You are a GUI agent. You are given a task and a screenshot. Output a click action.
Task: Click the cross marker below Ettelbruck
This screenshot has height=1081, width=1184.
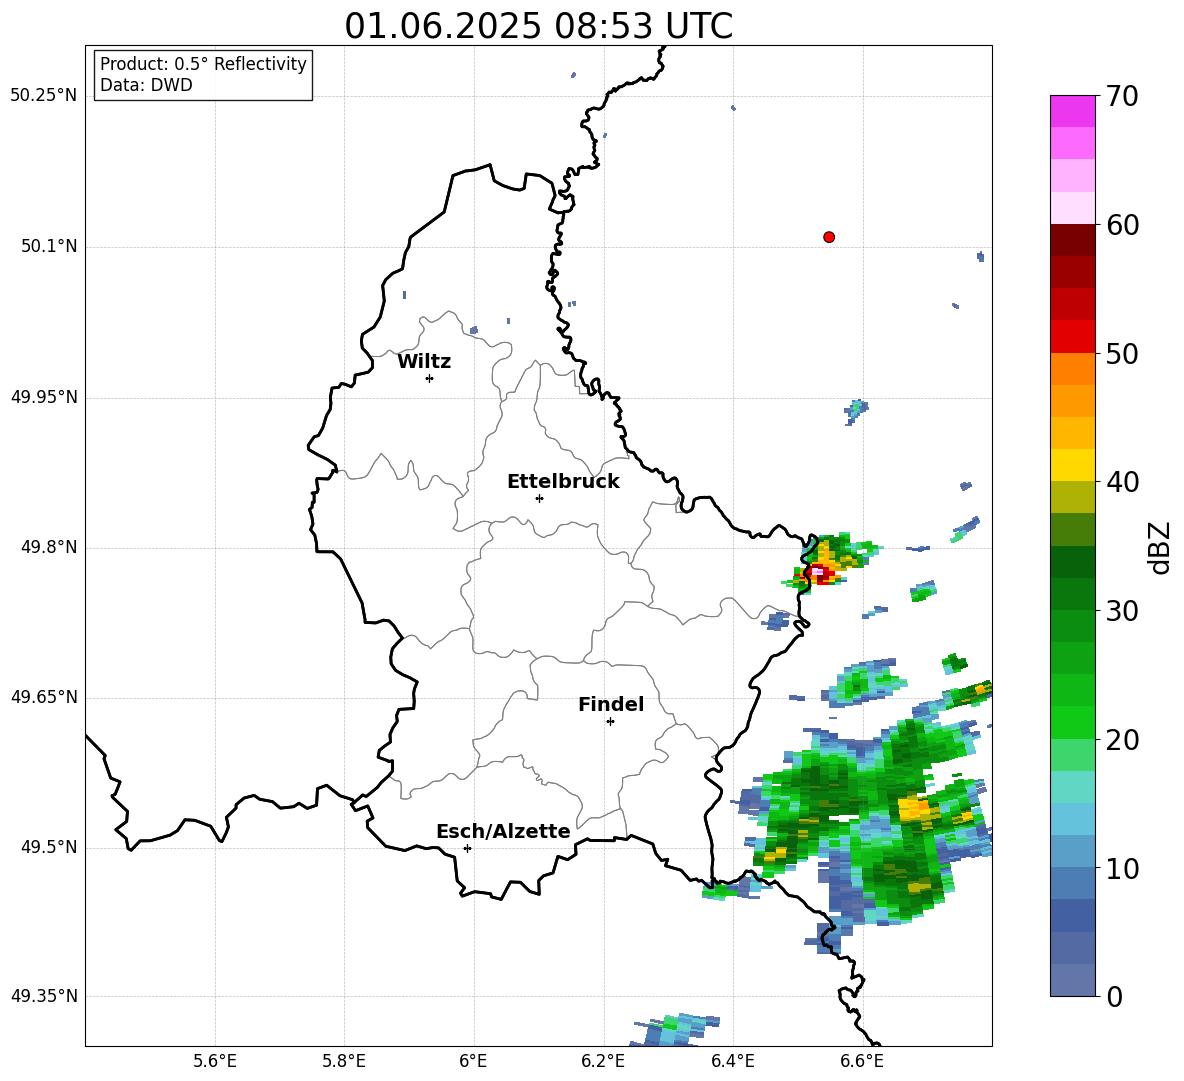point(539,498)
